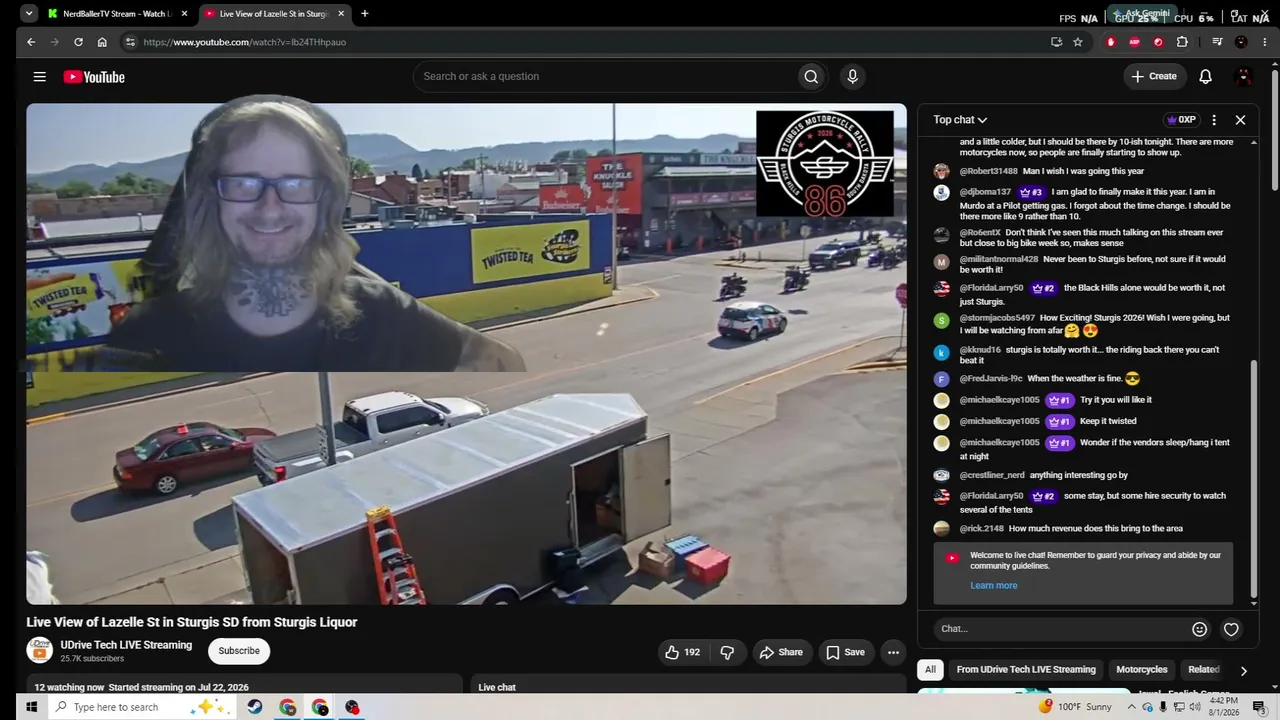Viewport: 1280px width, 720px height.
Task: Click @rick.2148's chat username
Action: (982, 528)
